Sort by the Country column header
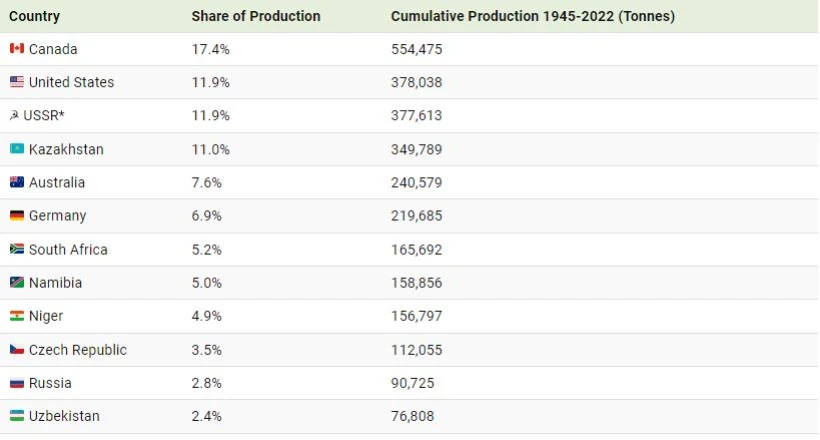Viewport: 820px width, 440px height. point(34,16)
